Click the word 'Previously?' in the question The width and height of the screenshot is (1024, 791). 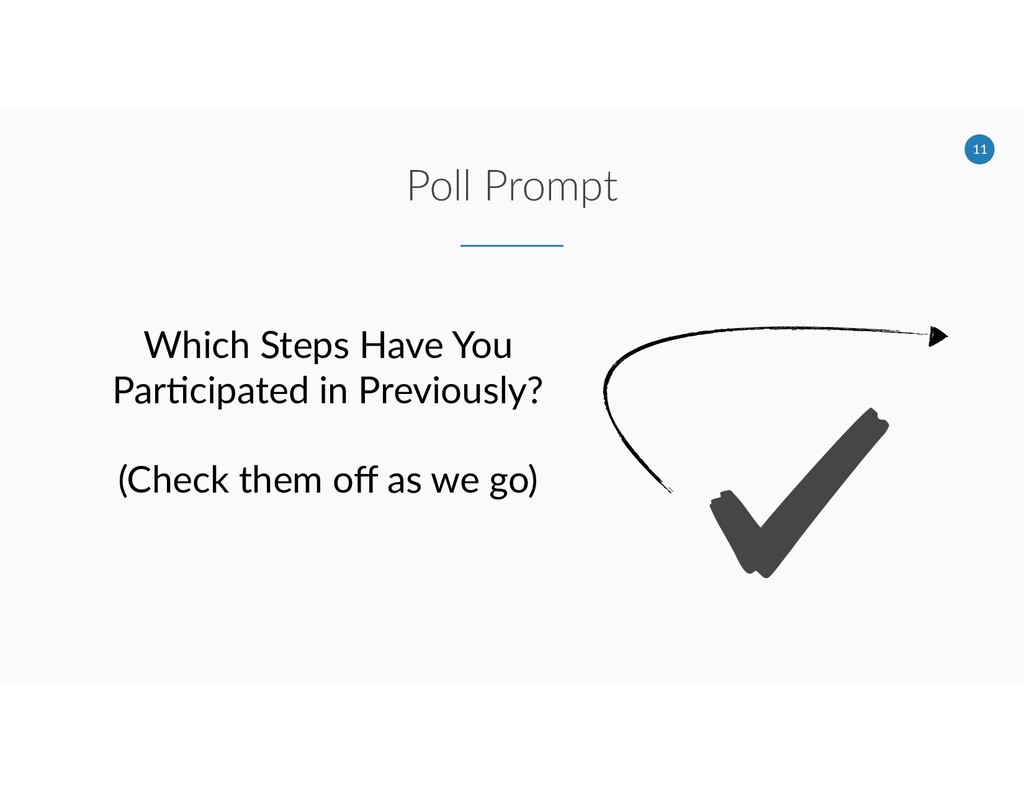(x=449, y=391)
